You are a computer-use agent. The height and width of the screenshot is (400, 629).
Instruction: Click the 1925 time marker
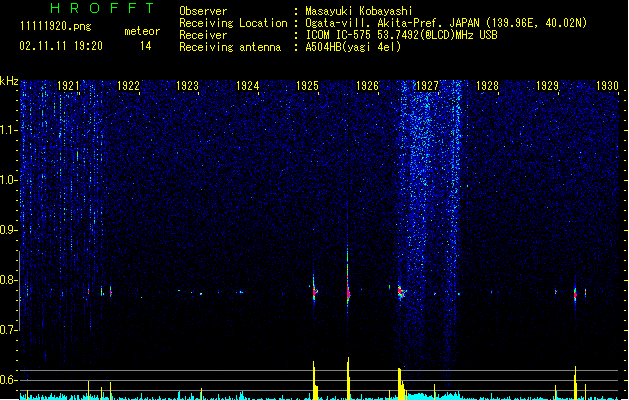307,86
